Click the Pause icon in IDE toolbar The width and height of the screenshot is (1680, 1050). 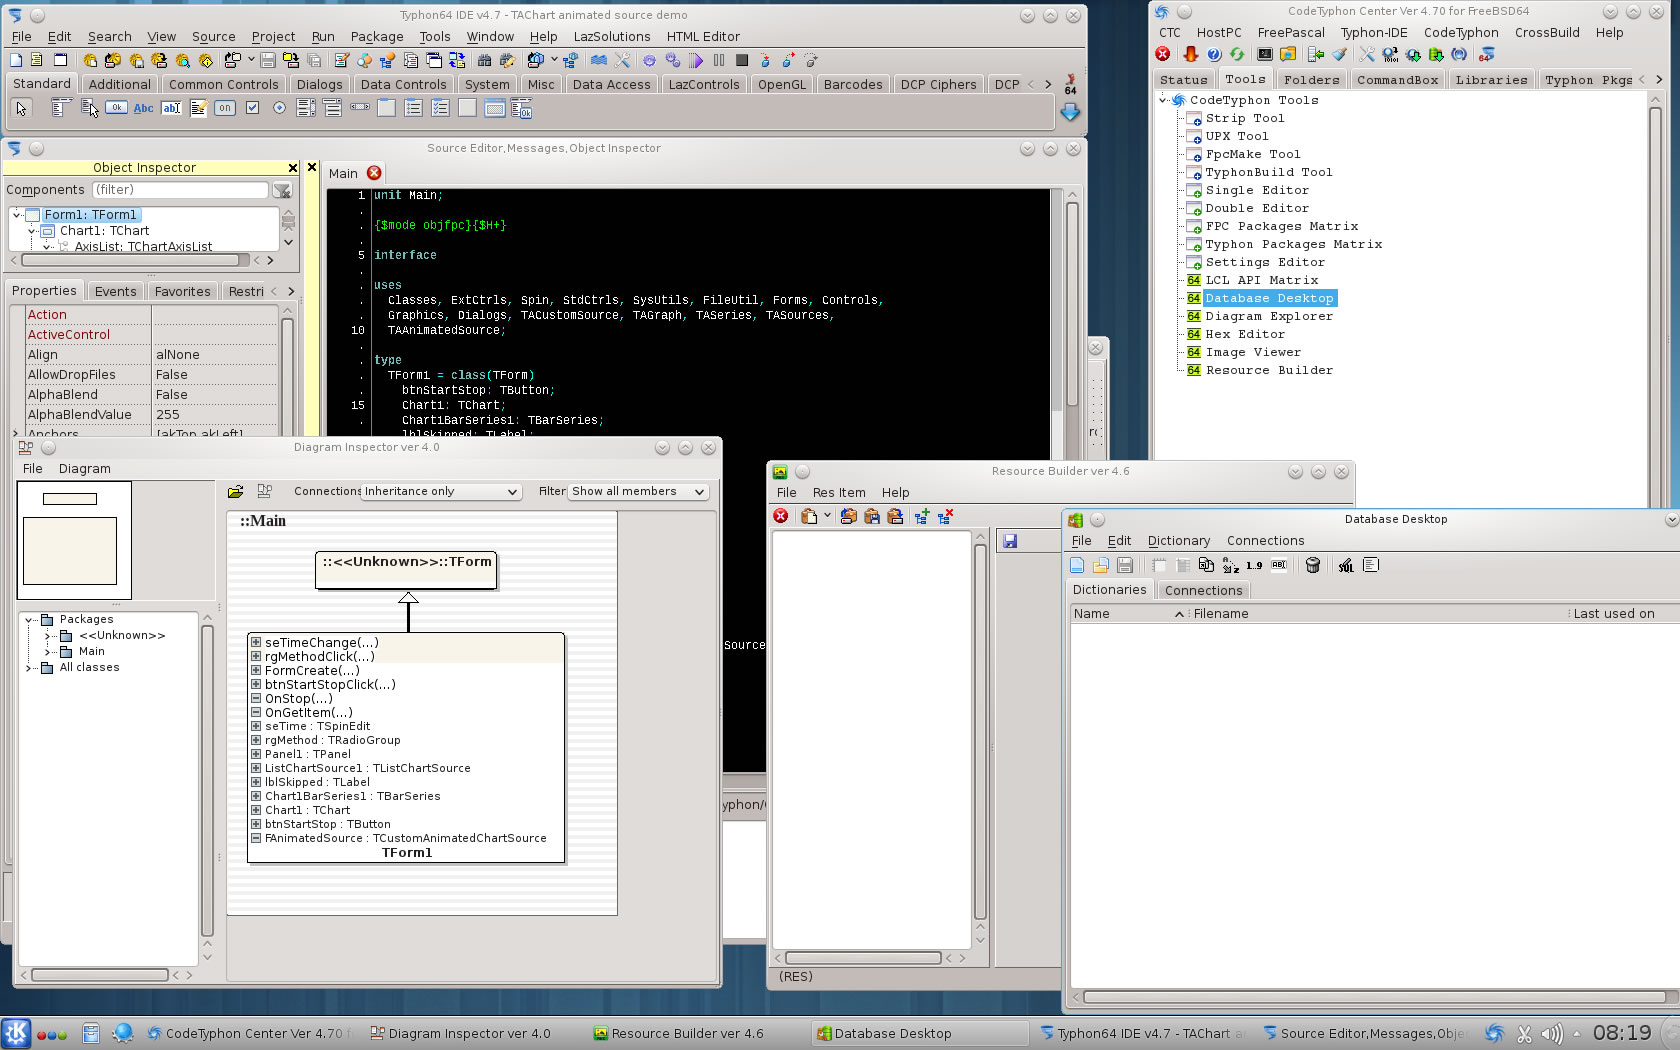pos(719,60)
